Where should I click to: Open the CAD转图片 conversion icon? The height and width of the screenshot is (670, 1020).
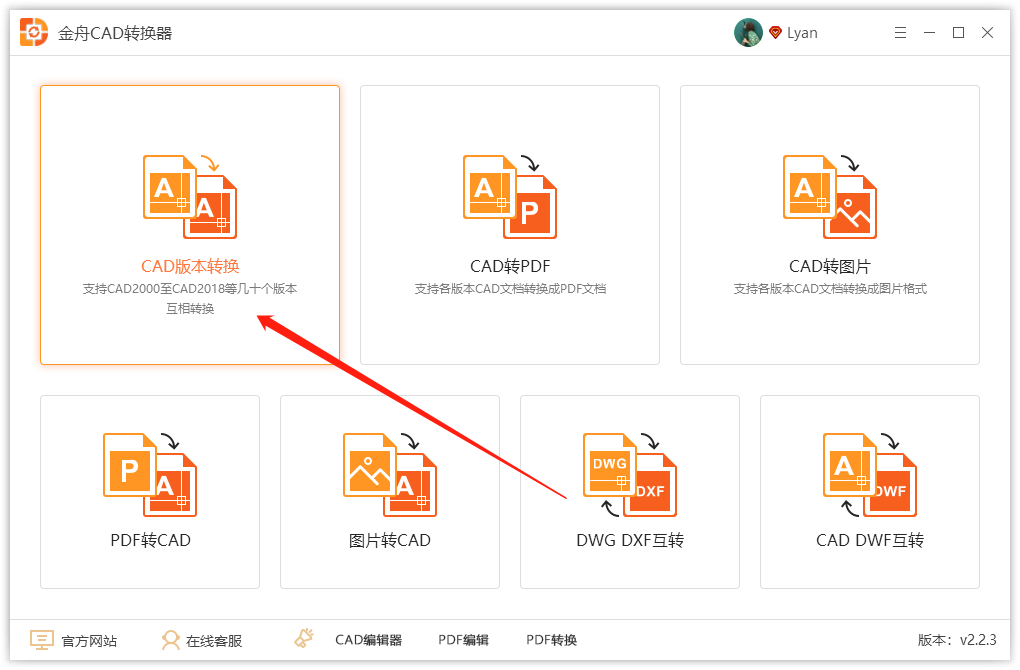coord(830,196)
